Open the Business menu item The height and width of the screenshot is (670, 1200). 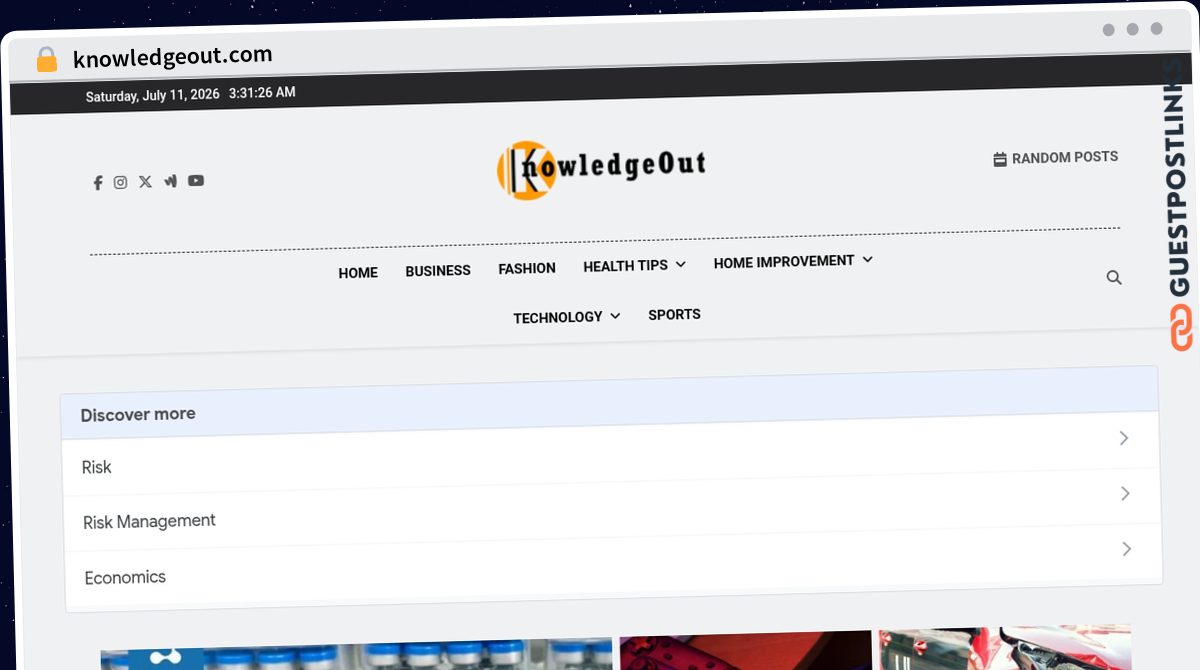[438, 271]
